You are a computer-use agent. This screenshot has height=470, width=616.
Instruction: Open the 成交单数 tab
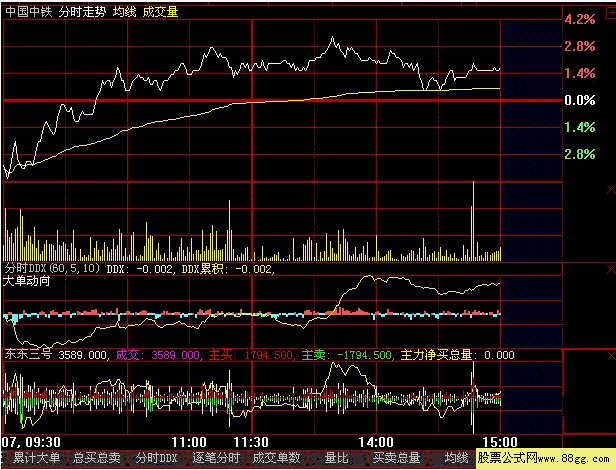coord(276,458)
